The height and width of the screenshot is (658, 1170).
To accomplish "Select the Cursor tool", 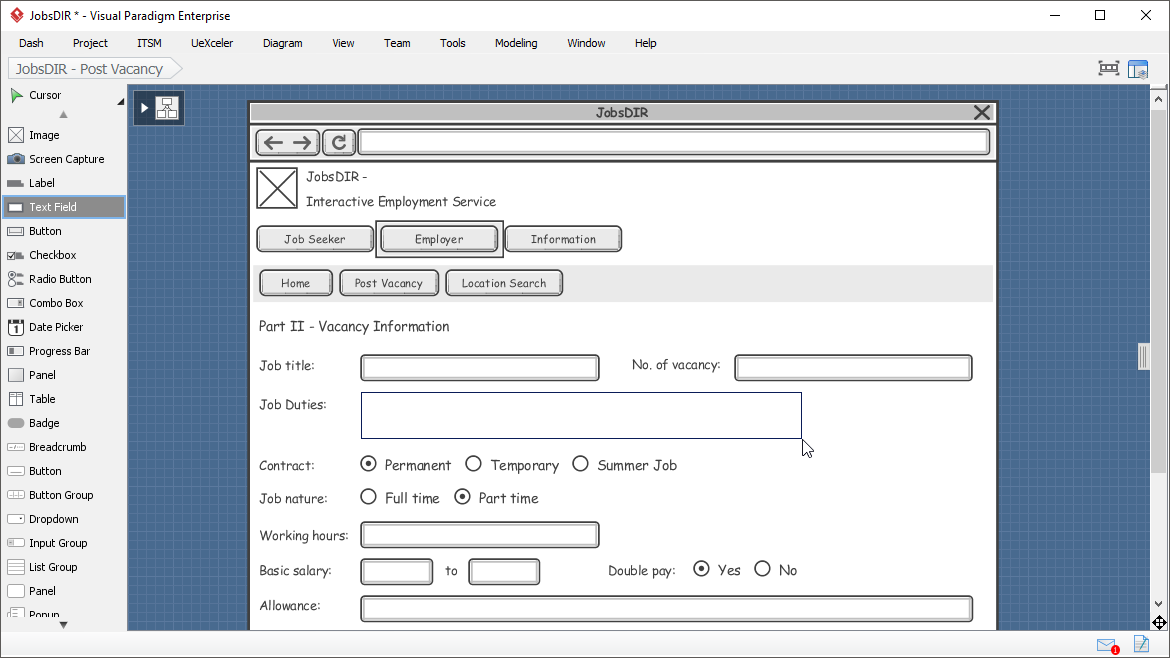I will click(45, 94).
